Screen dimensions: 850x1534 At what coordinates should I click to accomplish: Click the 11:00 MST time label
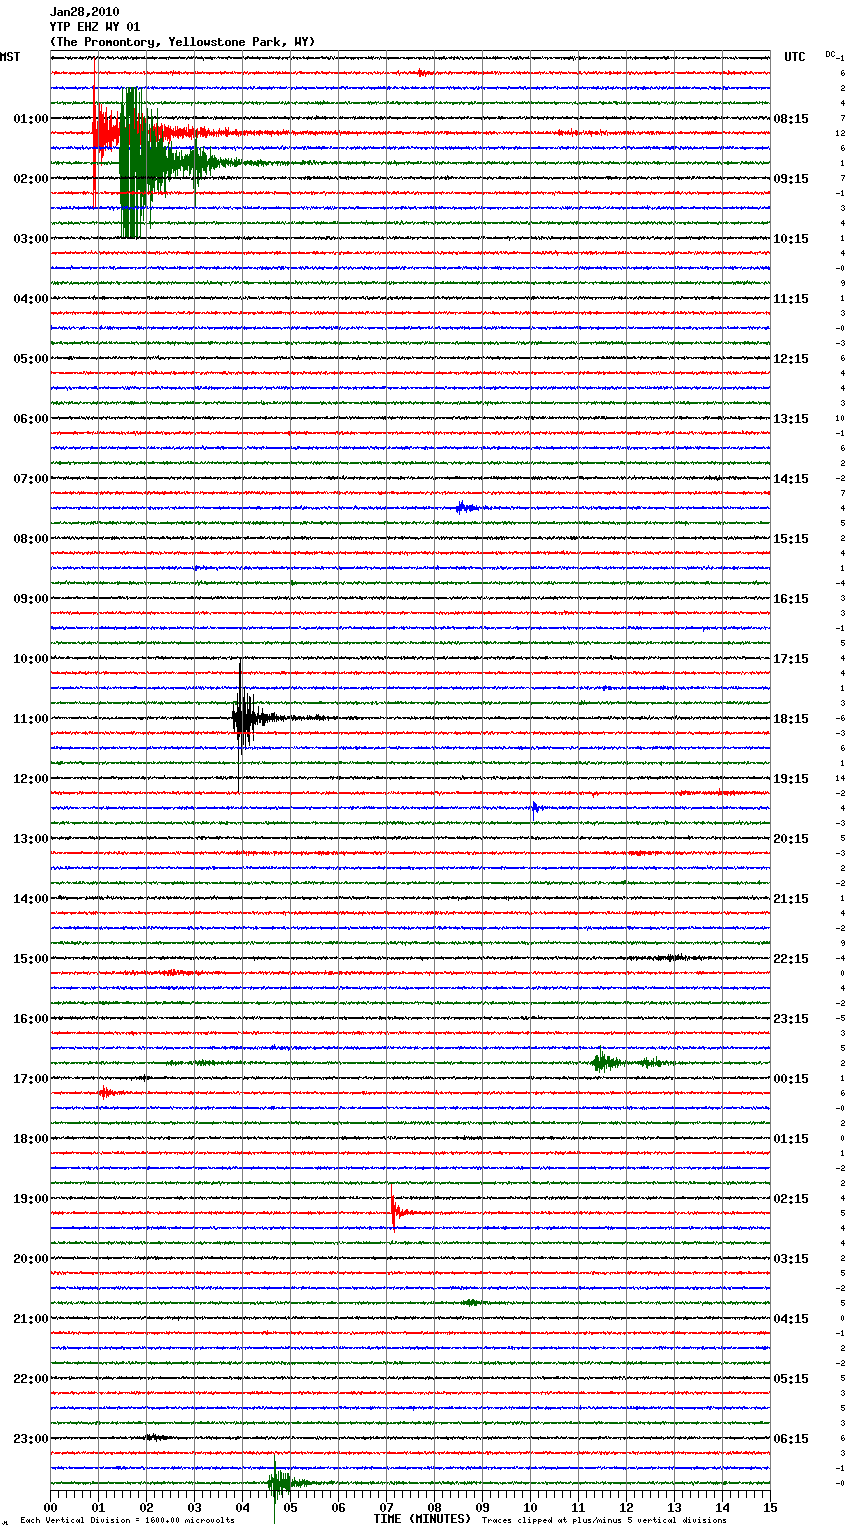point(30,719)
